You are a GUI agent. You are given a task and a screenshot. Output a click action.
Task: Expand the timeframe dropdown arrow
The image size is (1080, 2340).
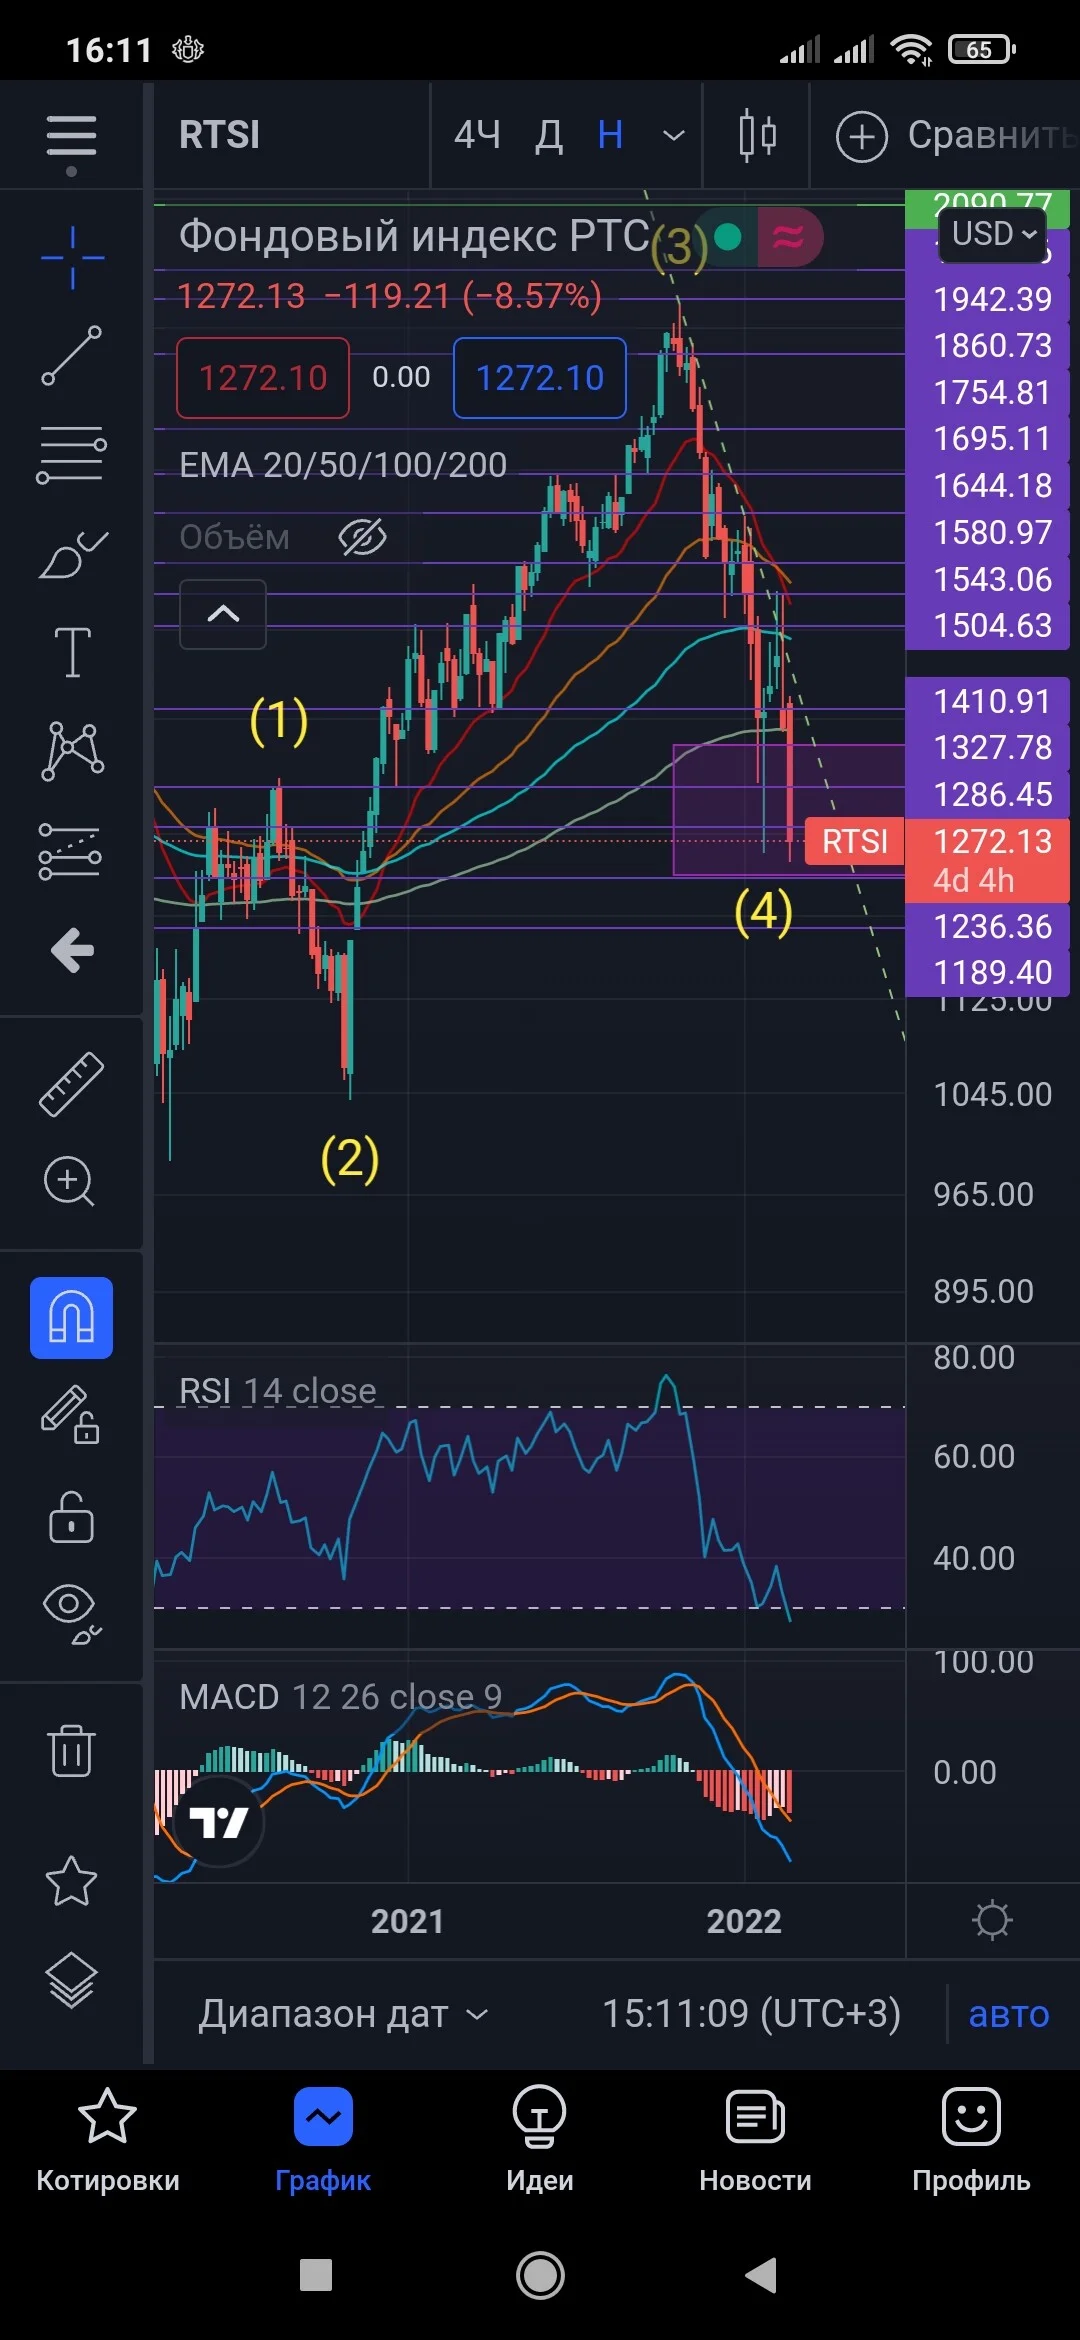pos(674,135)
